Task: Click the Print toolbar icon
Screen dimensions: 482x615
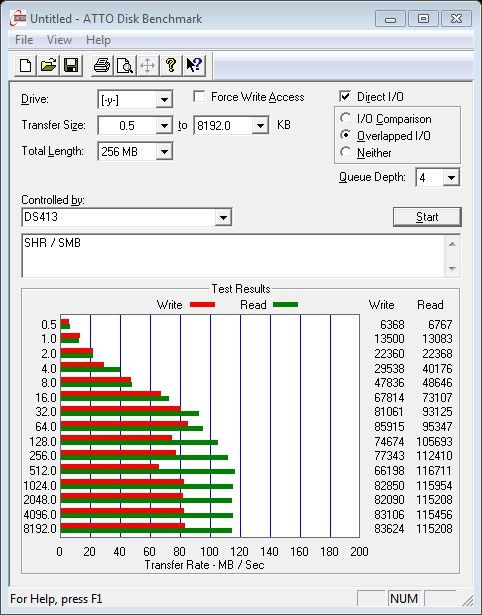Action: (102, 66)
